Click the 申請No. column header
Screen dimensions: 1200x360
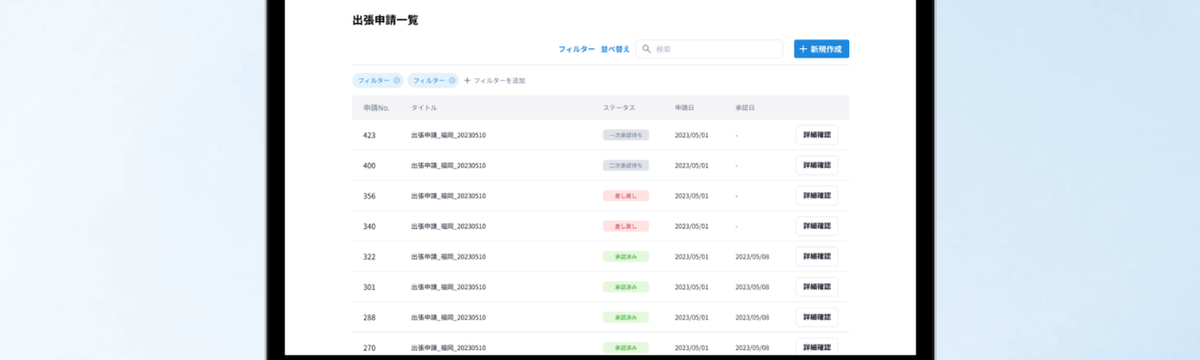[x=376, y=107]
